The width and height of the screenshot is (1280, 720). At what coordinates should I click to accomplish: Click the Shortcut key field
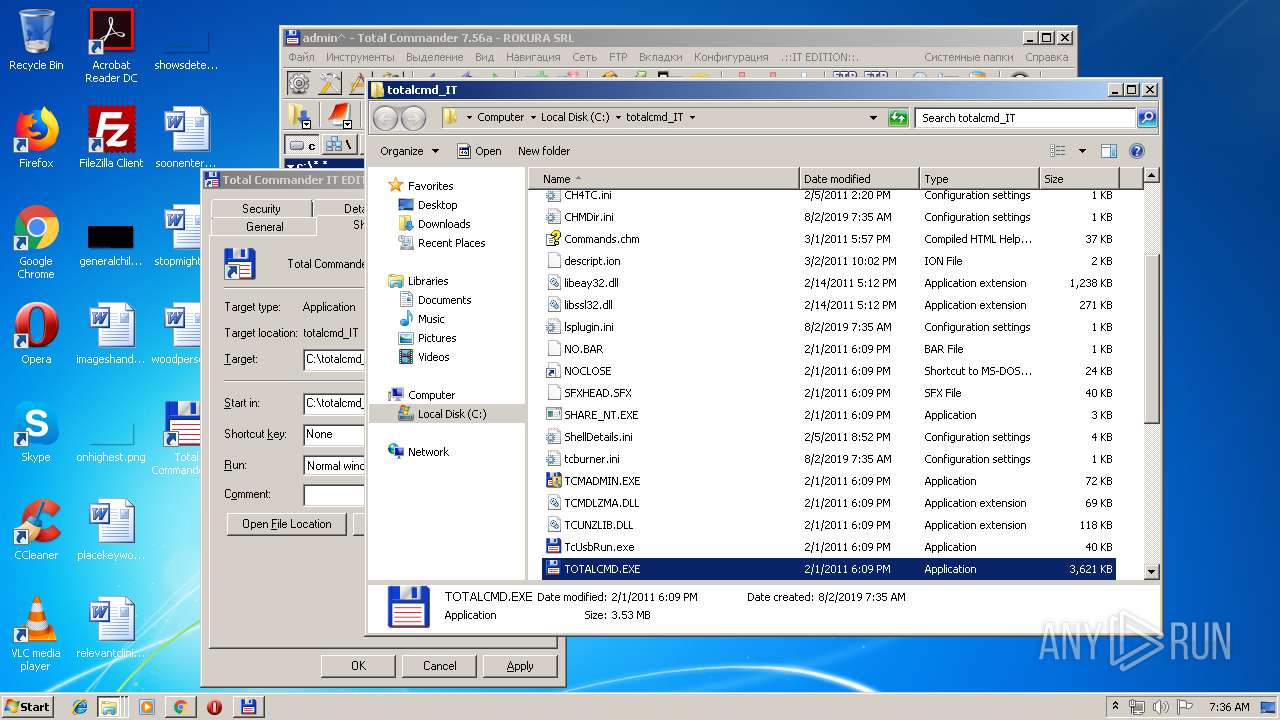pos(335,434)
